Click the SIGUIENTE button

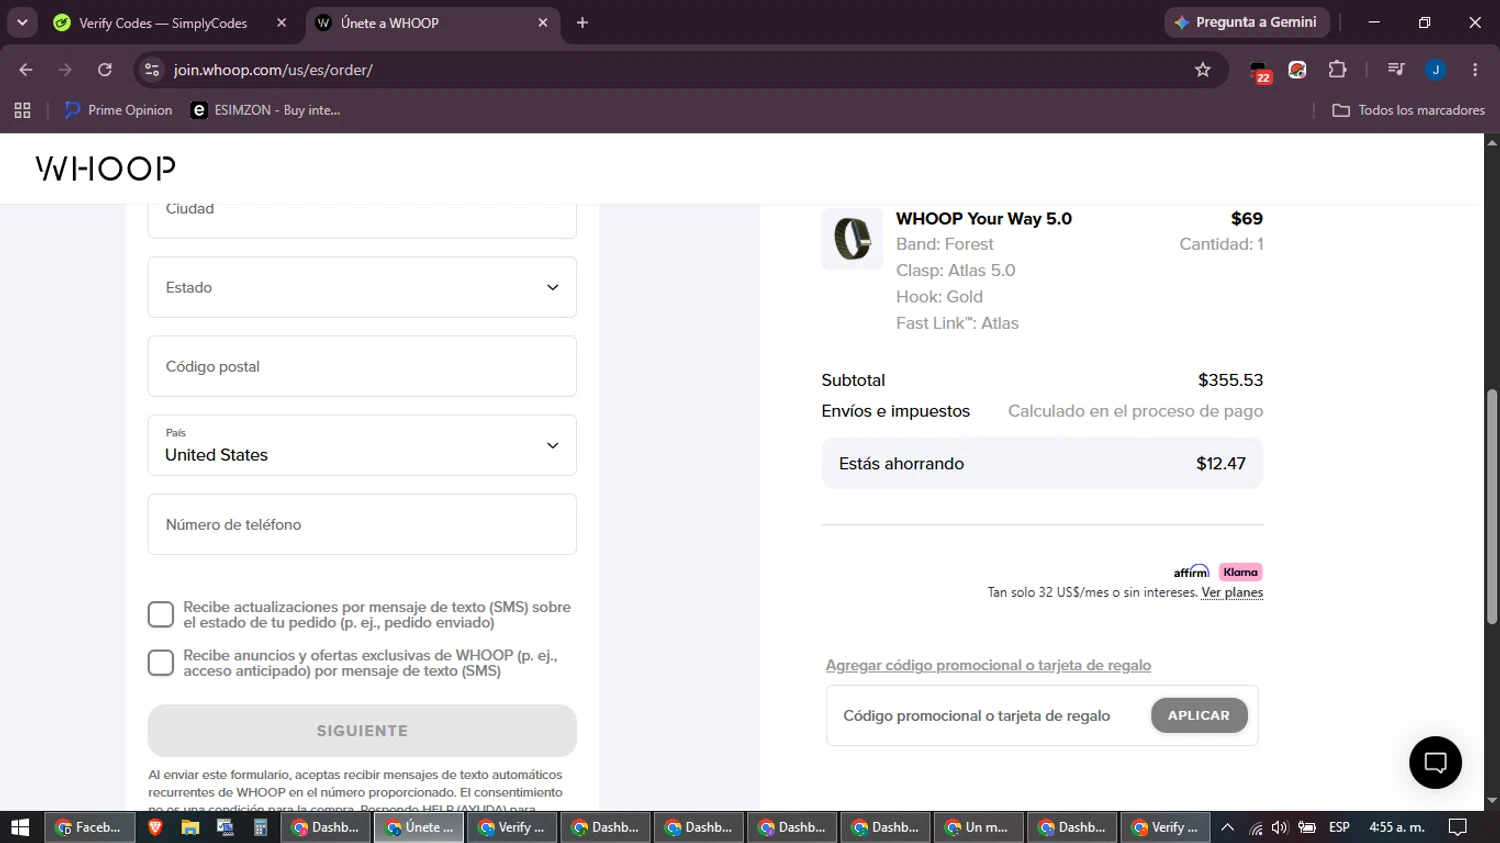(x=362, y=731)
